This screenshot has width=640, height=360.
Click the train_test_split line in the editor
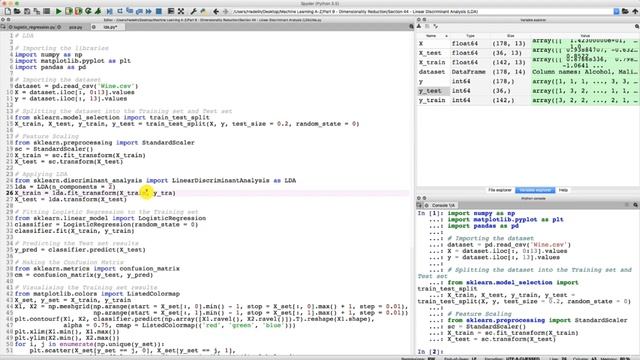(x=187, y=124)
